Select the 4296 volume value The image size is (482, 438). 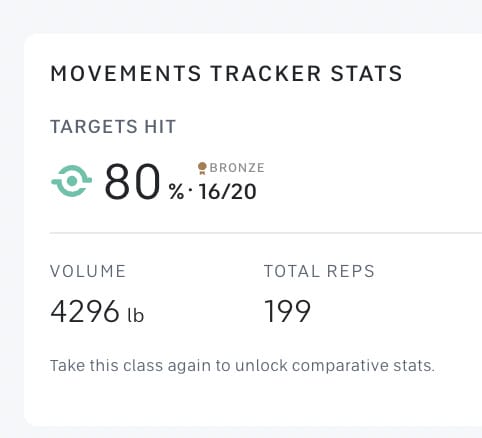point(85,311)
